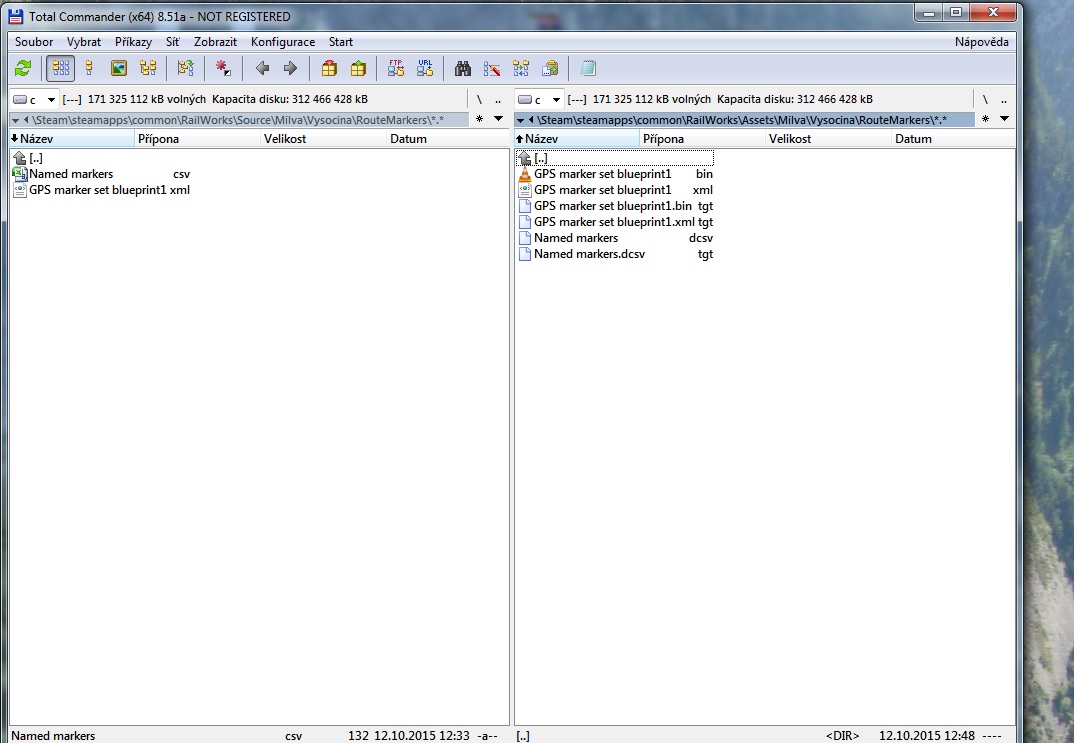Sort left panel by Datum column

tap(448, 139)
